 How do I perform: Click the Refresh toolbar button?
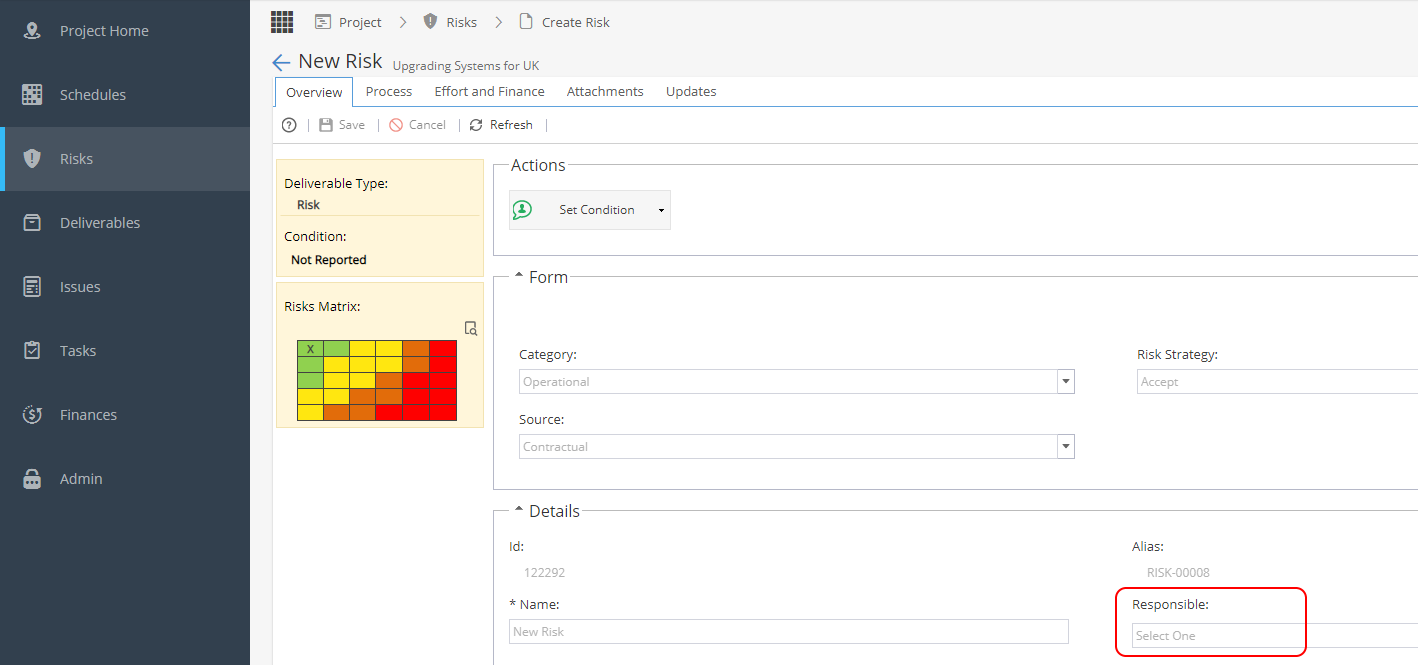click(x=501, y=125)
